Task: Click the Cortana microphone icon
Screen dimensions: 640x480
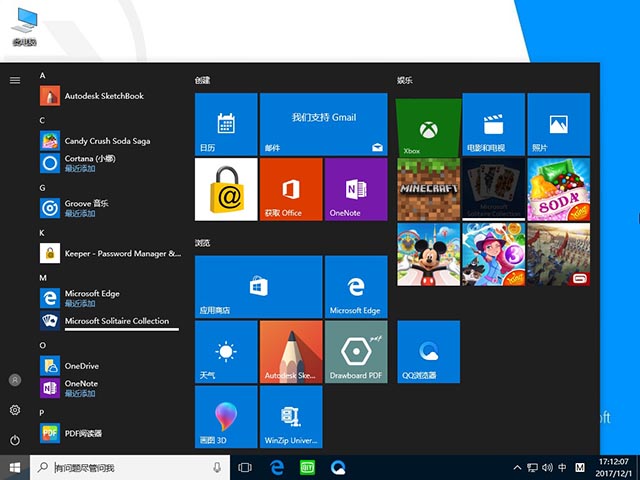Action: pyautogui.click(x=217, y=468)
